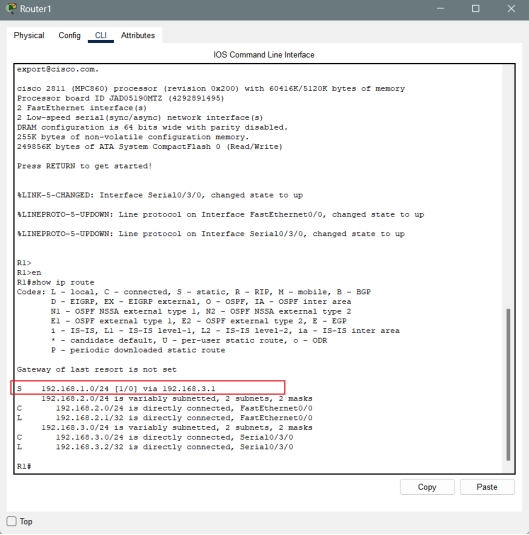Click the 192.168.3.0/24 directly connected Serial0/3/0 line

click(x=155, y=437)
